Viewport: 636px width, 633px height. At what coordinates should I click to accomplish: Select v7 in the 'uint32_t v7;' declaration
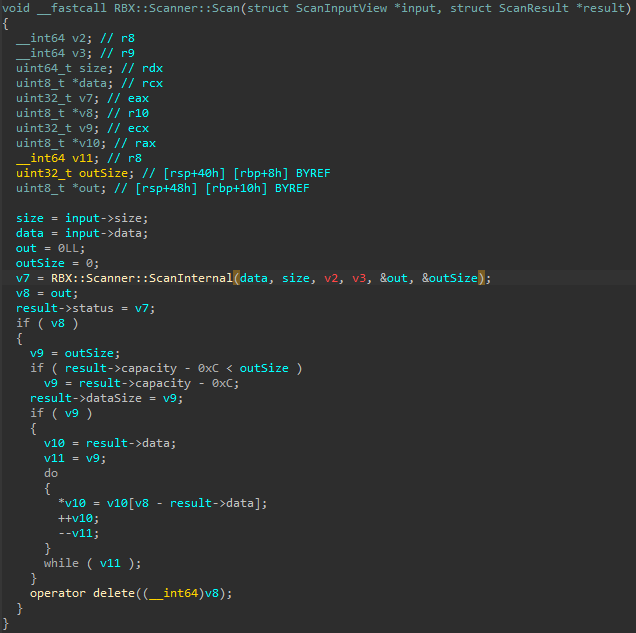coord(86,98)
